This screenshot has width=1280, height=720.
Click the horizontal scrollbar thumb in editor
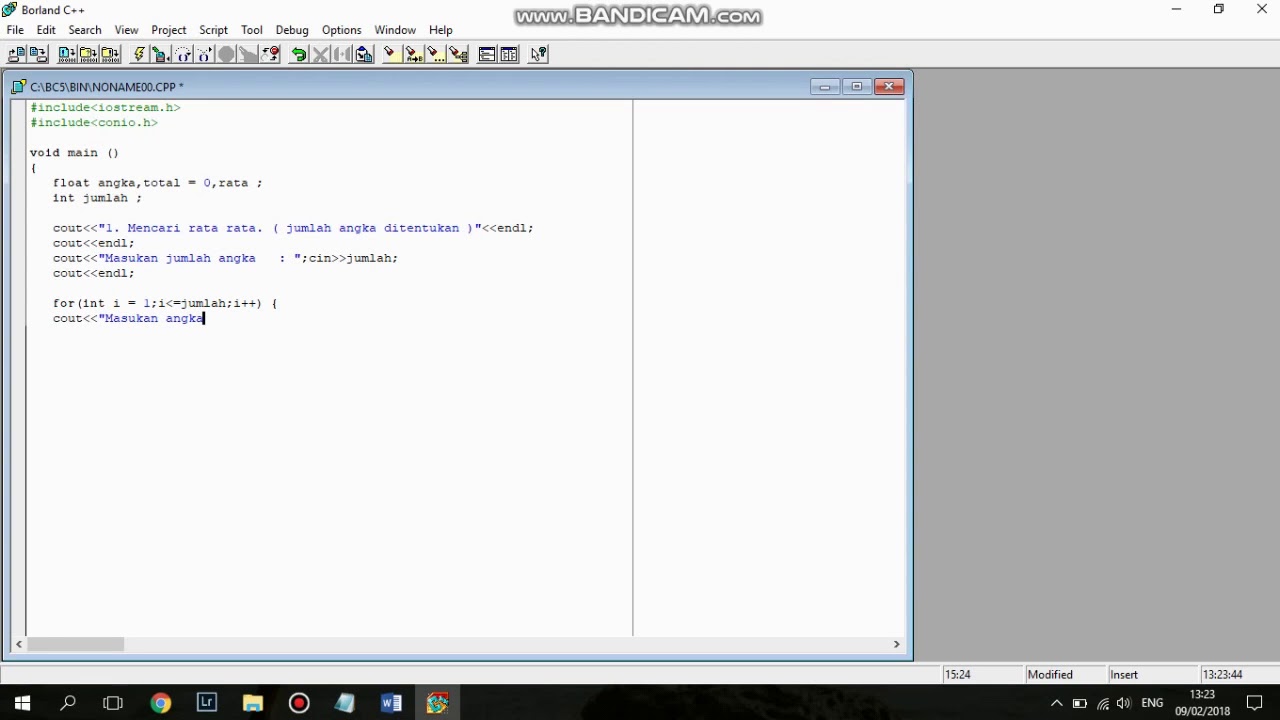[x=76, y=645]
